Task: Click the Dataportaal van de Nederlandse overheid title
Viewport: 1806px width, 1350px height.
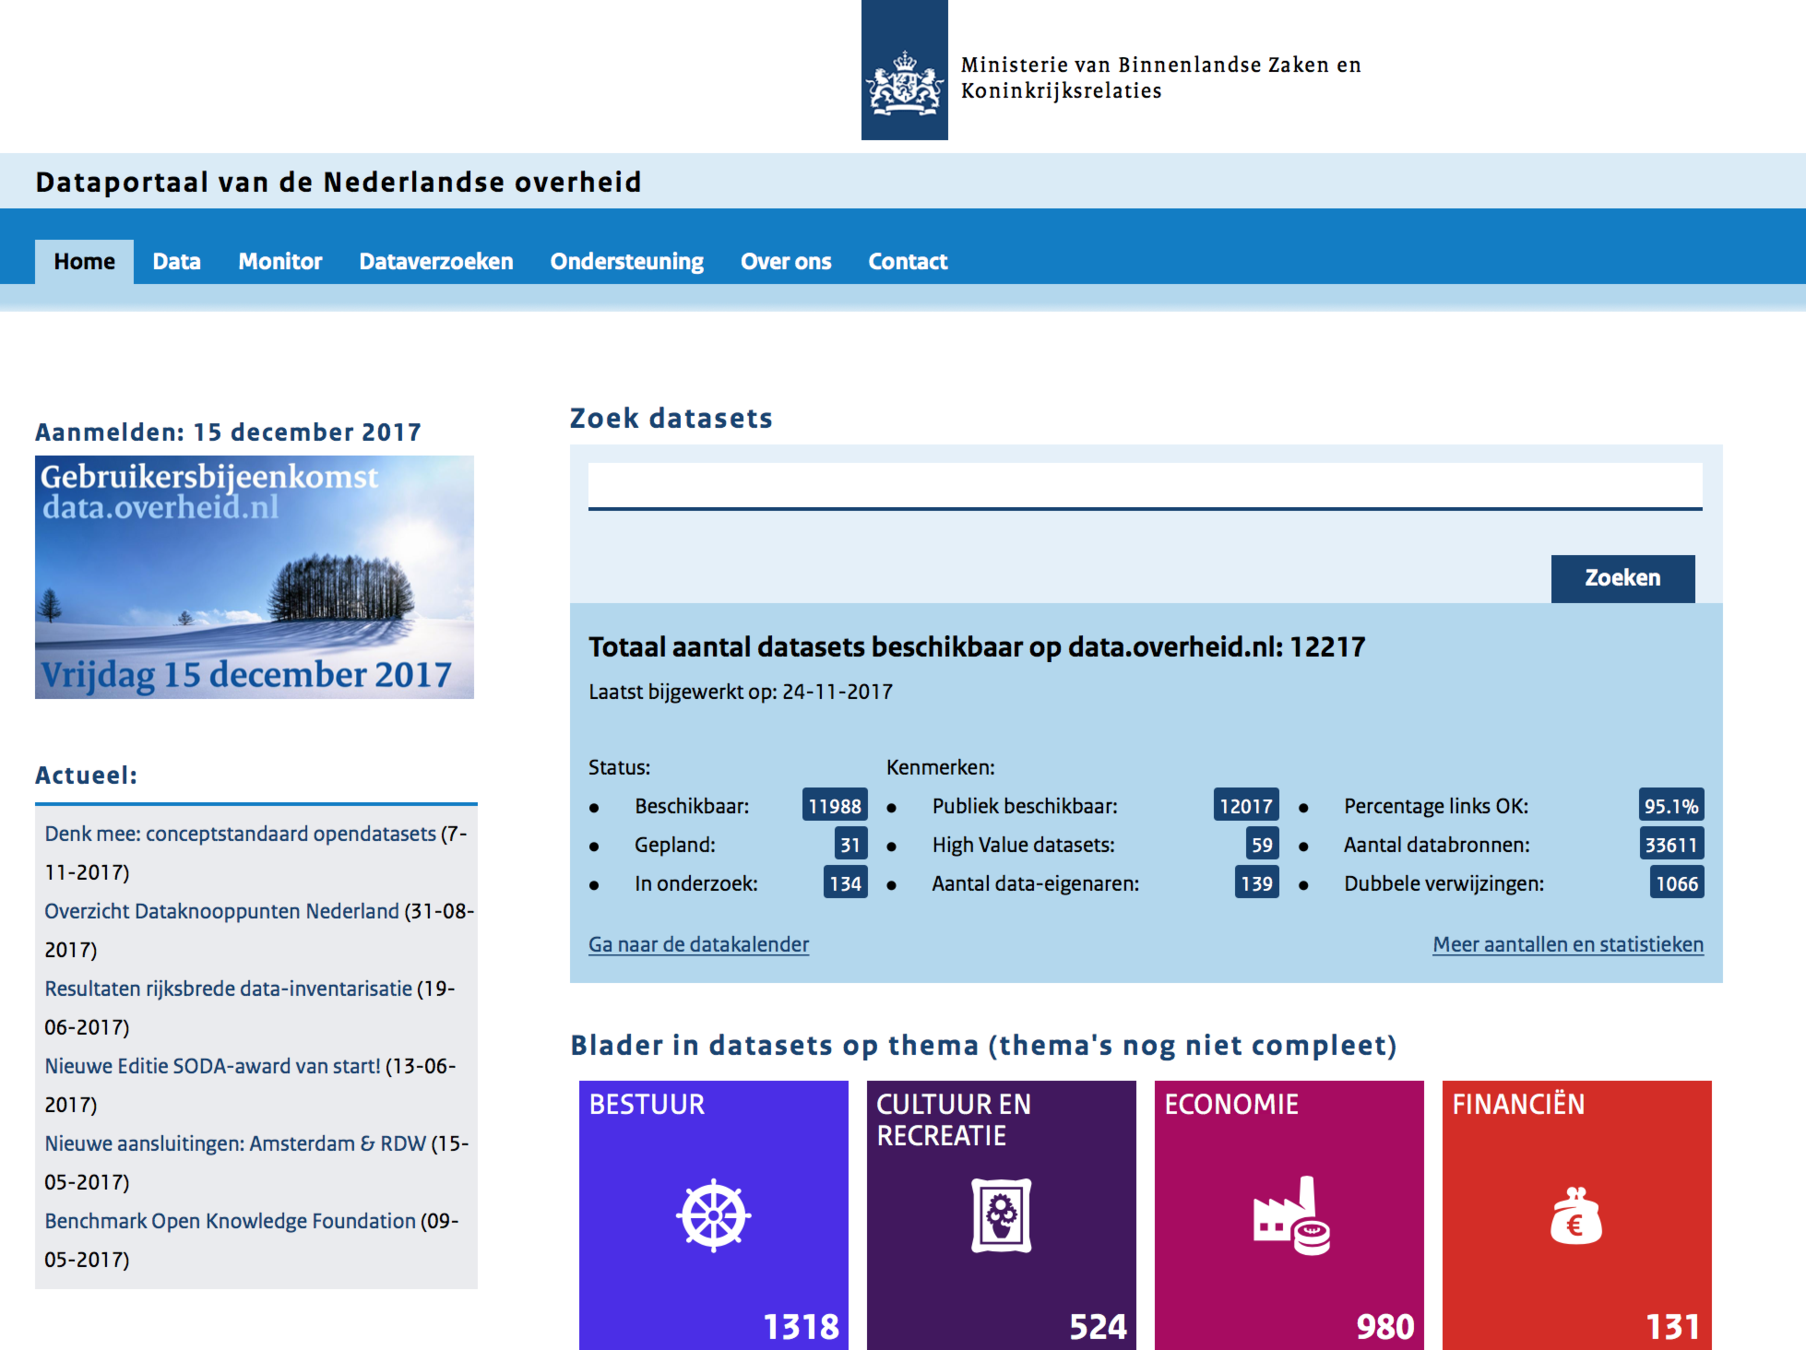Action: [338, 182]
